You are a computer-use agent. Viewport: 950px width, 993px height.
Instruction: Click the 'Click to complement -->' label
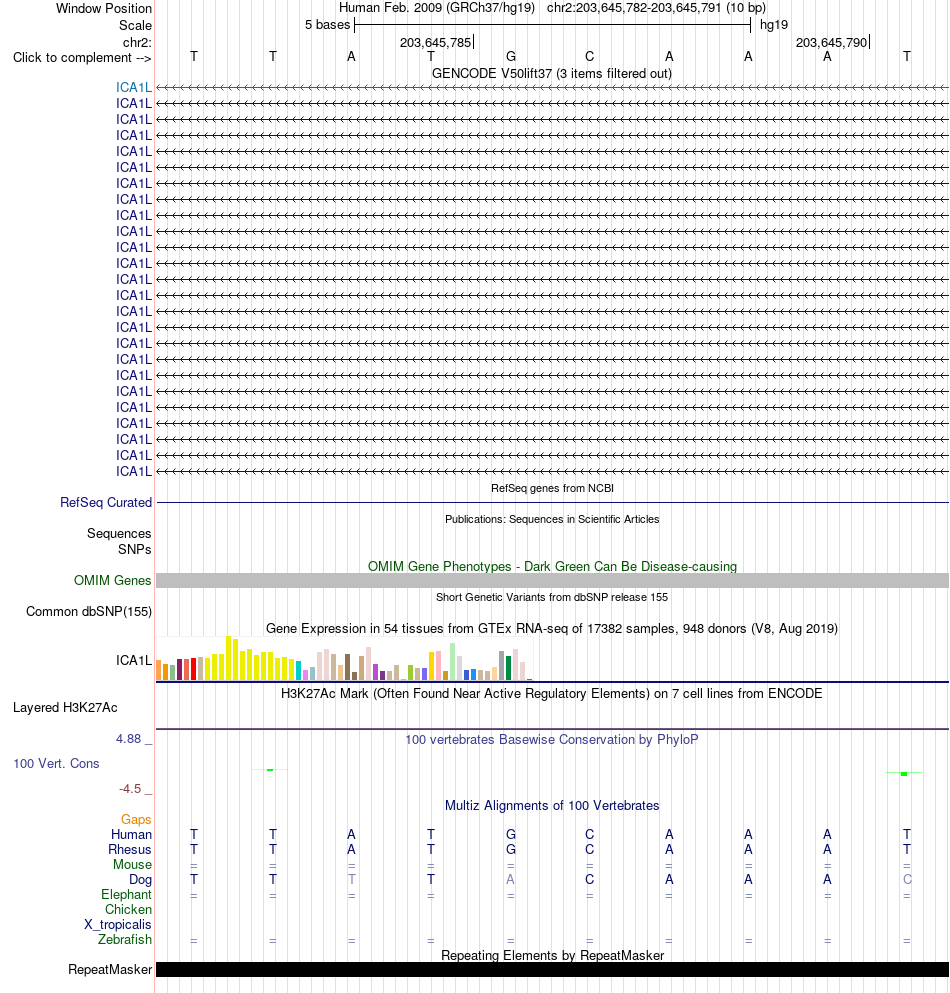tap(82, 58)
